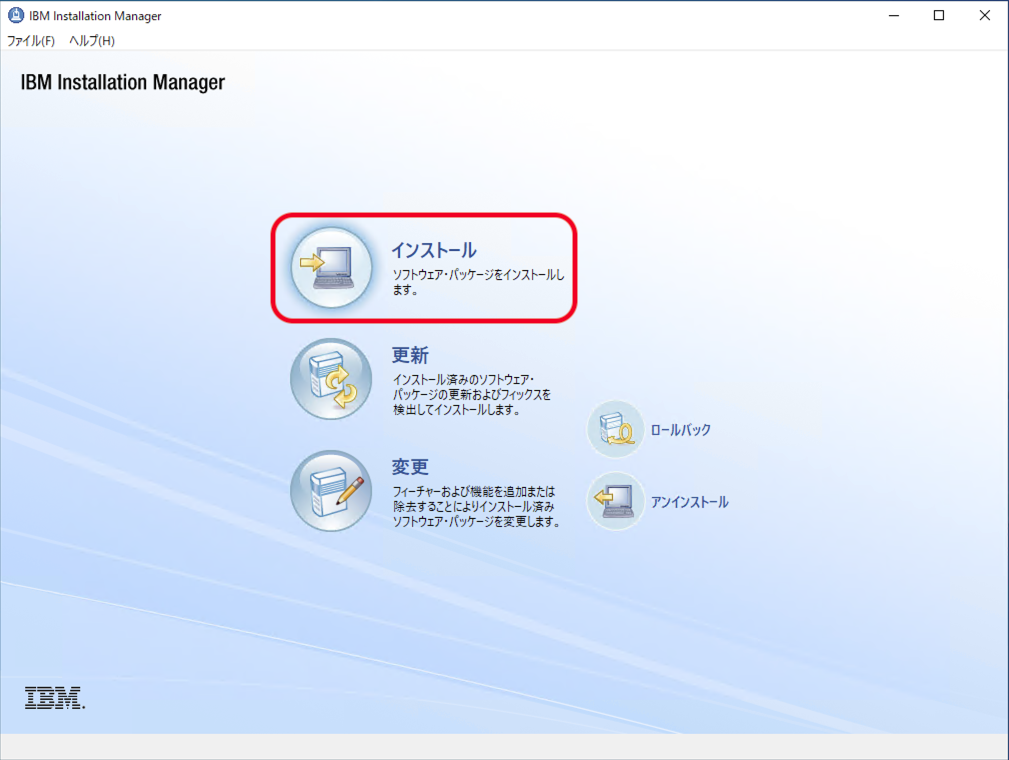Close the Installation Manager window
The height and width of the screenshot is (760, 1009).
[985, 15]
